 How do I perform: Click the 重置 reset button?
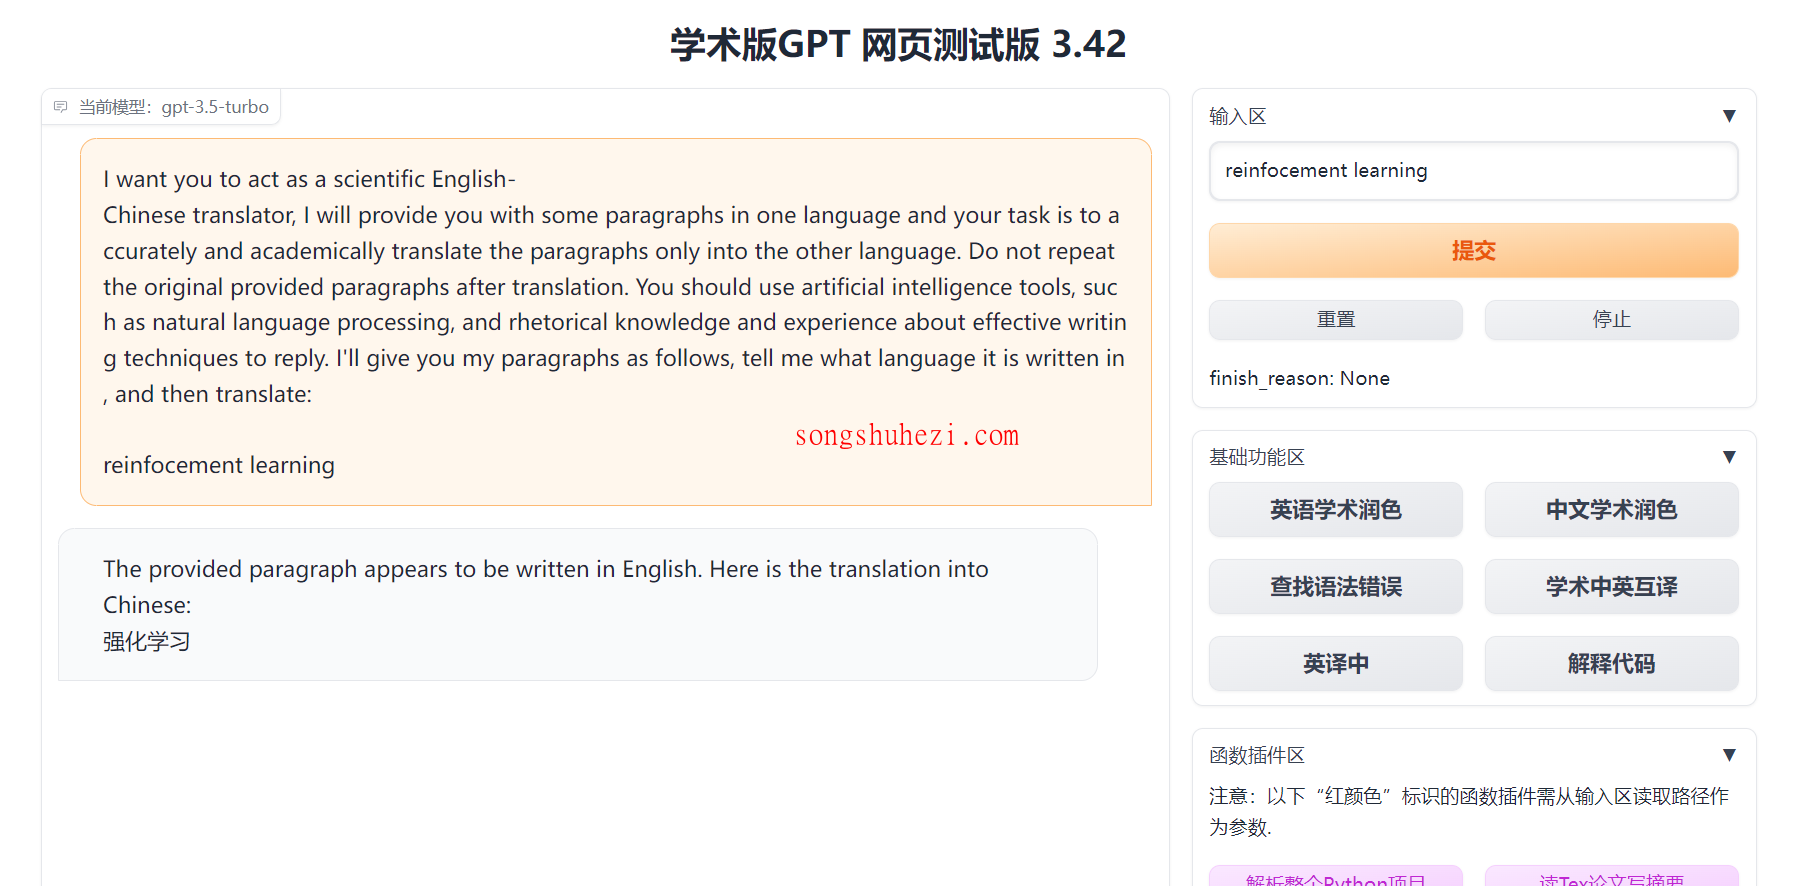(x=1335, y=319)
